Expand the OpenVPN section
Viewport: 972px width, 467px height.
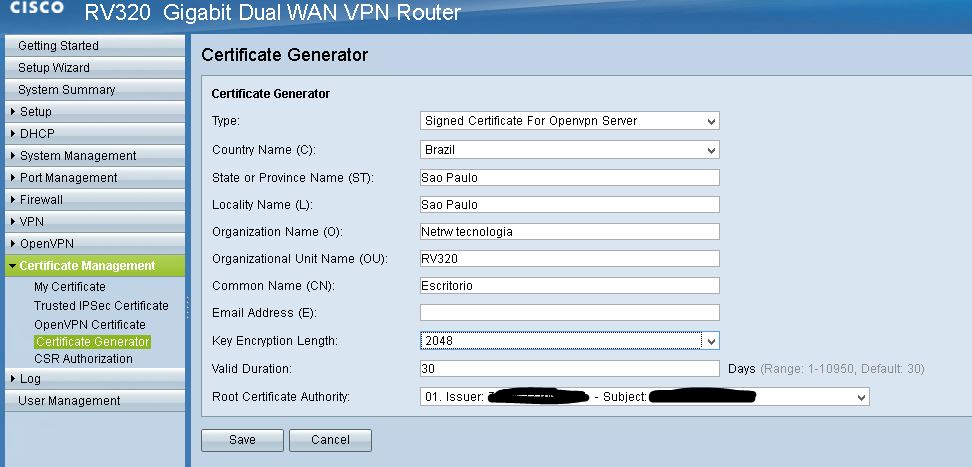(x=95, y=244)
